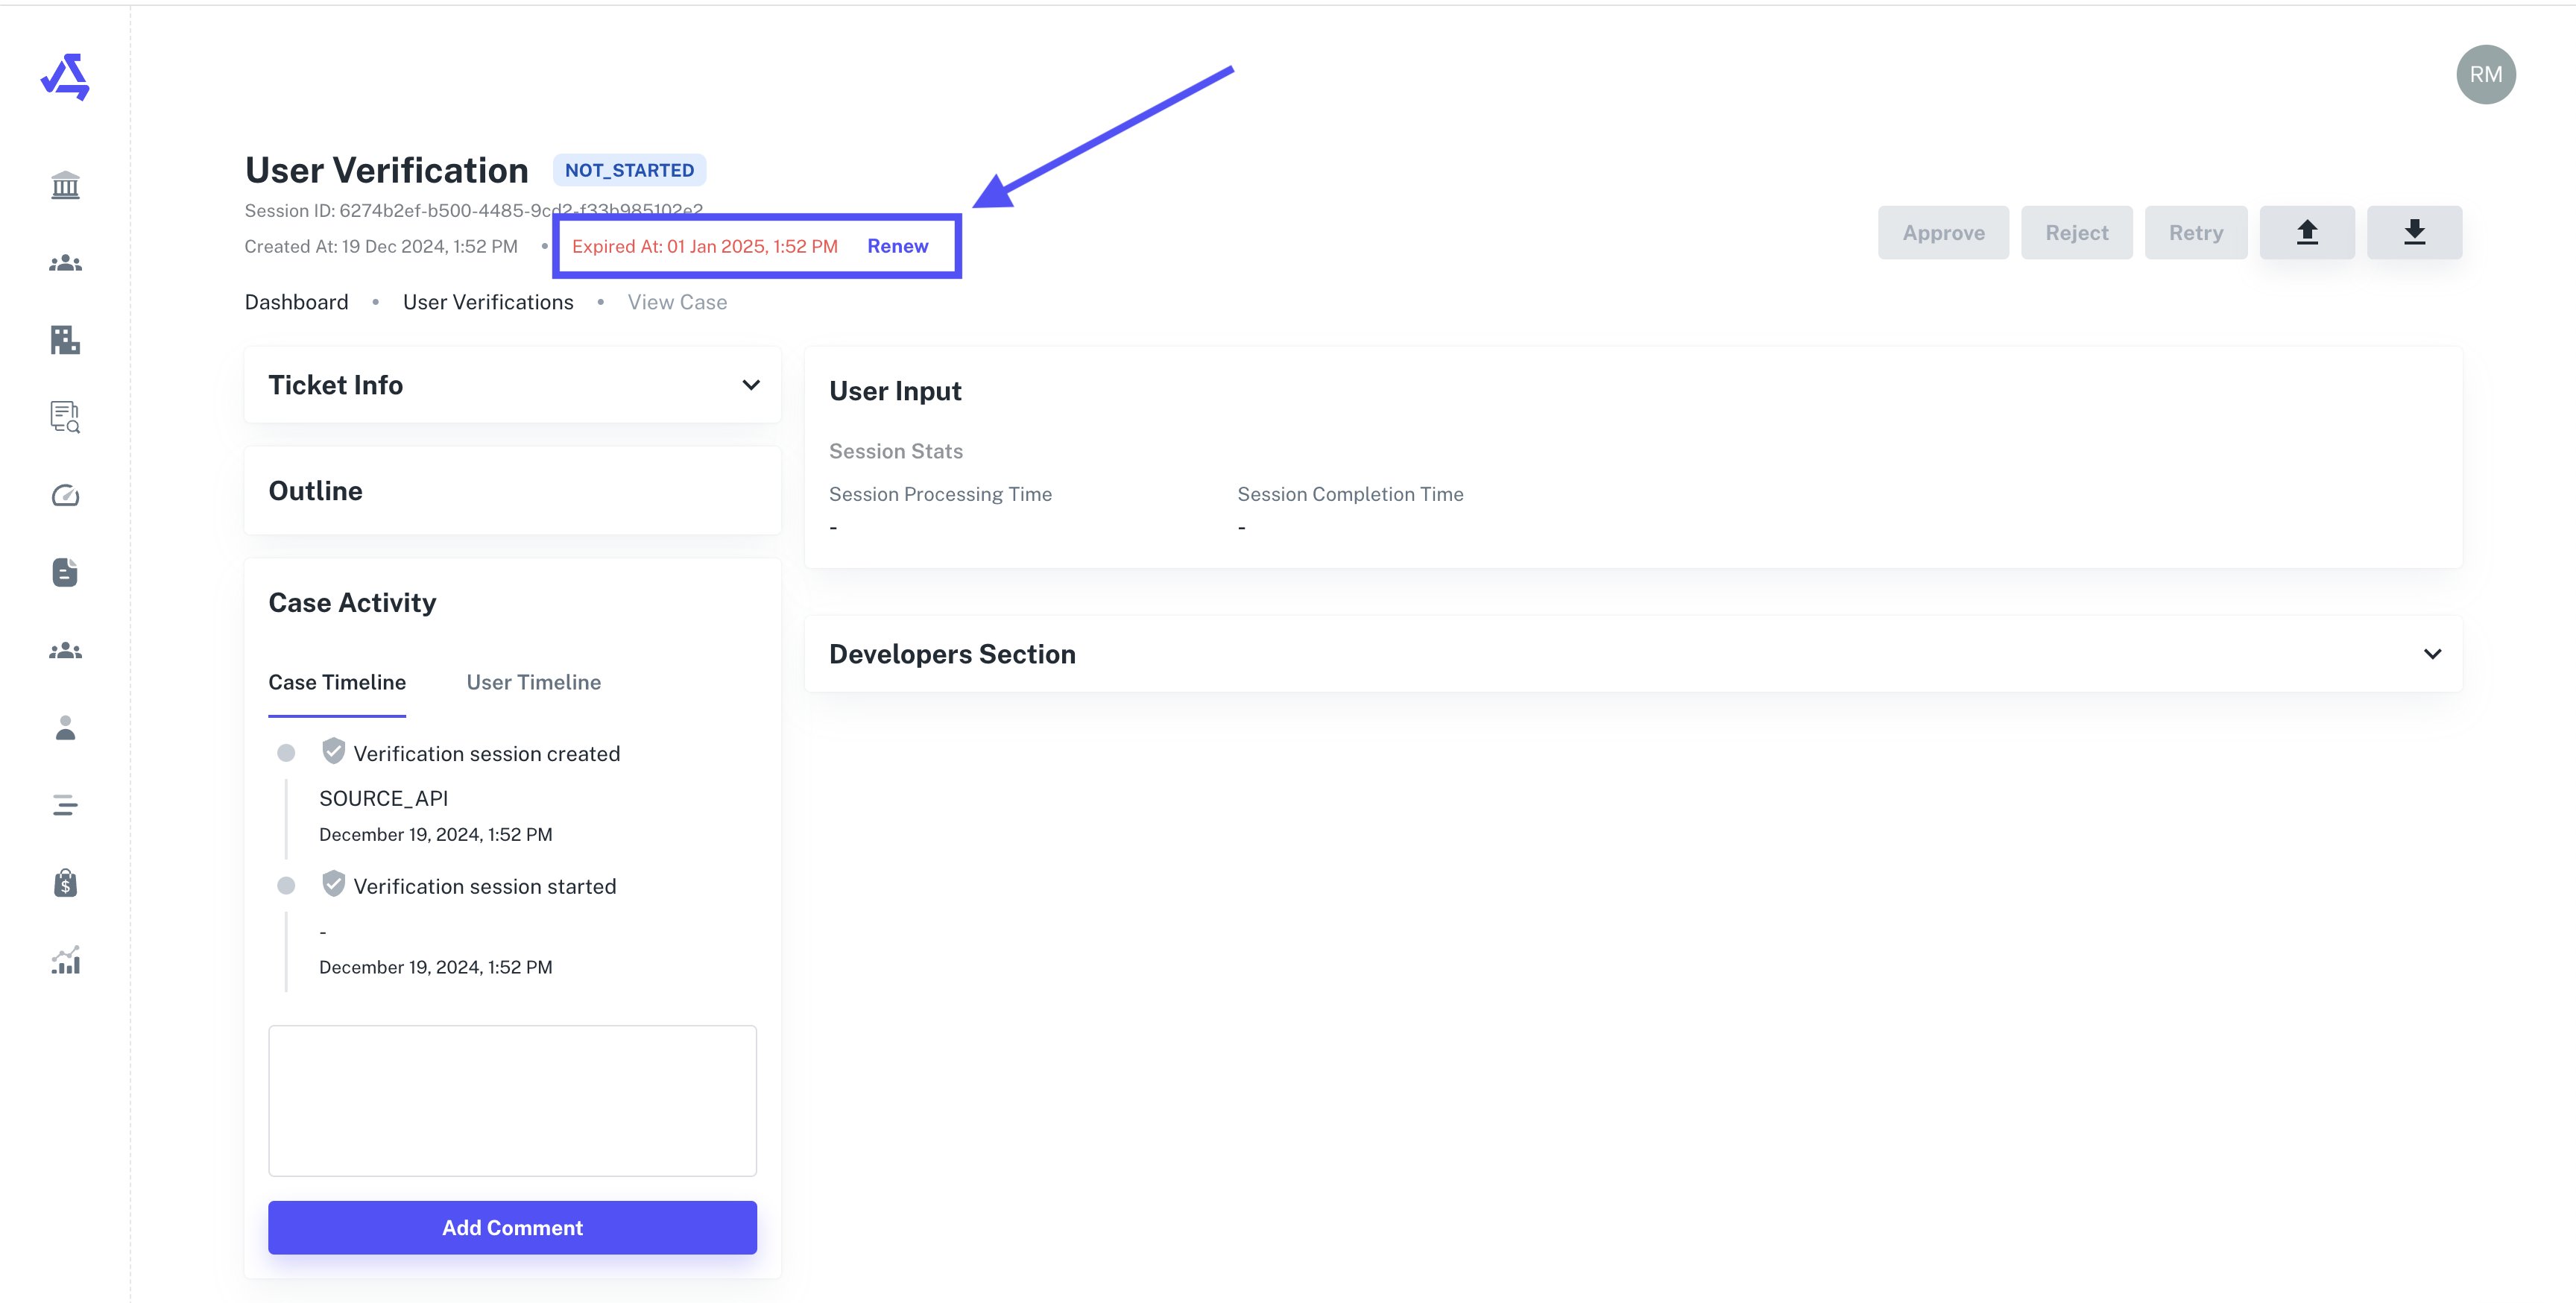Click the download arrow button
Screen dimensions: 2576x1303
click(x=2413, y=232)
